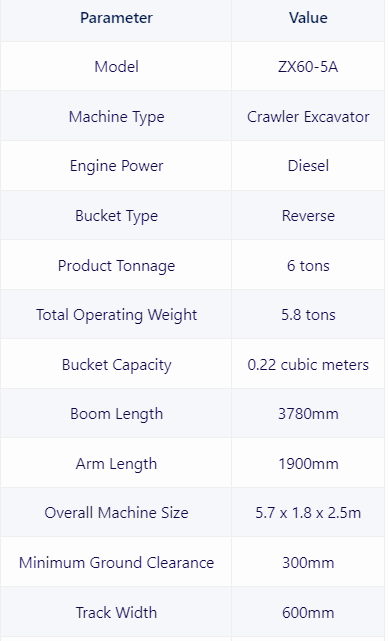
Task: Click the 600mm track width value
Action: pyautogui.click(x=308, y=613)
